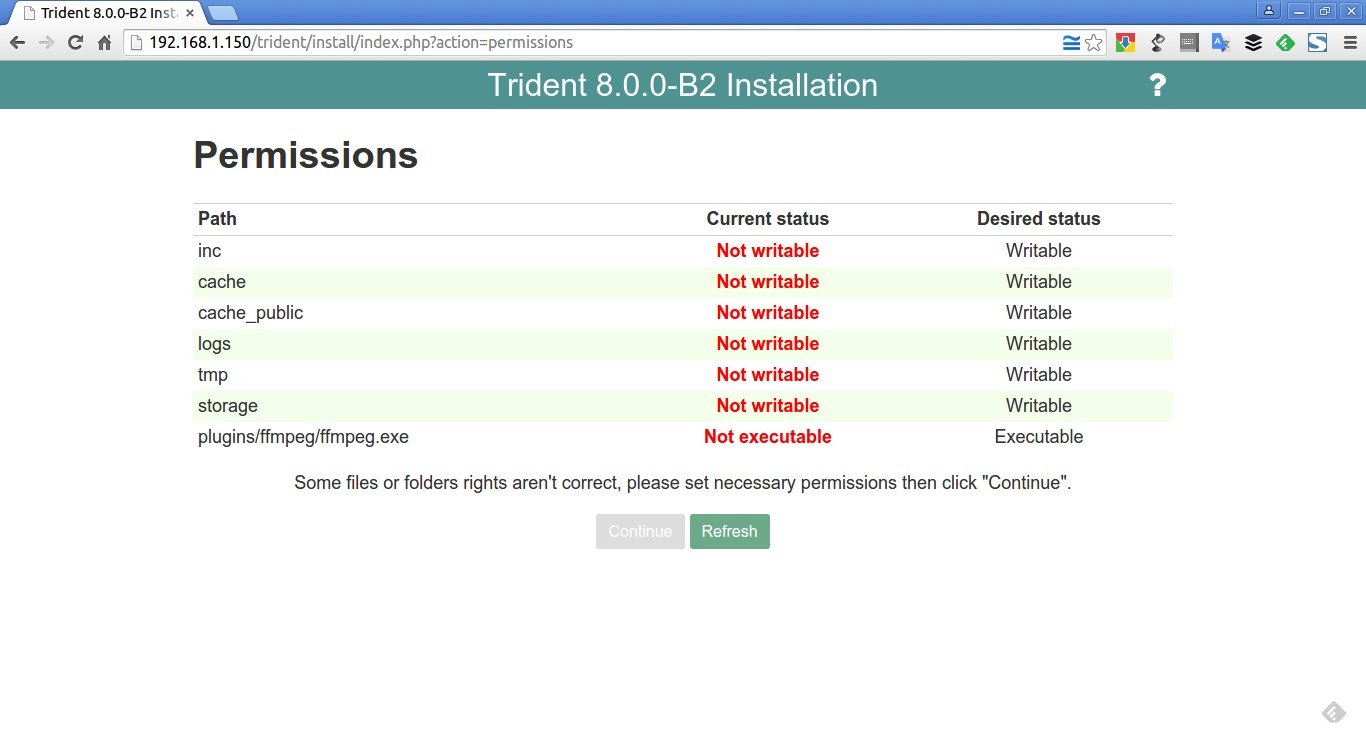This screenshot has width=1366, height=744.
Task: Open the keyboard extension icon
Action: coord(1189,43)
